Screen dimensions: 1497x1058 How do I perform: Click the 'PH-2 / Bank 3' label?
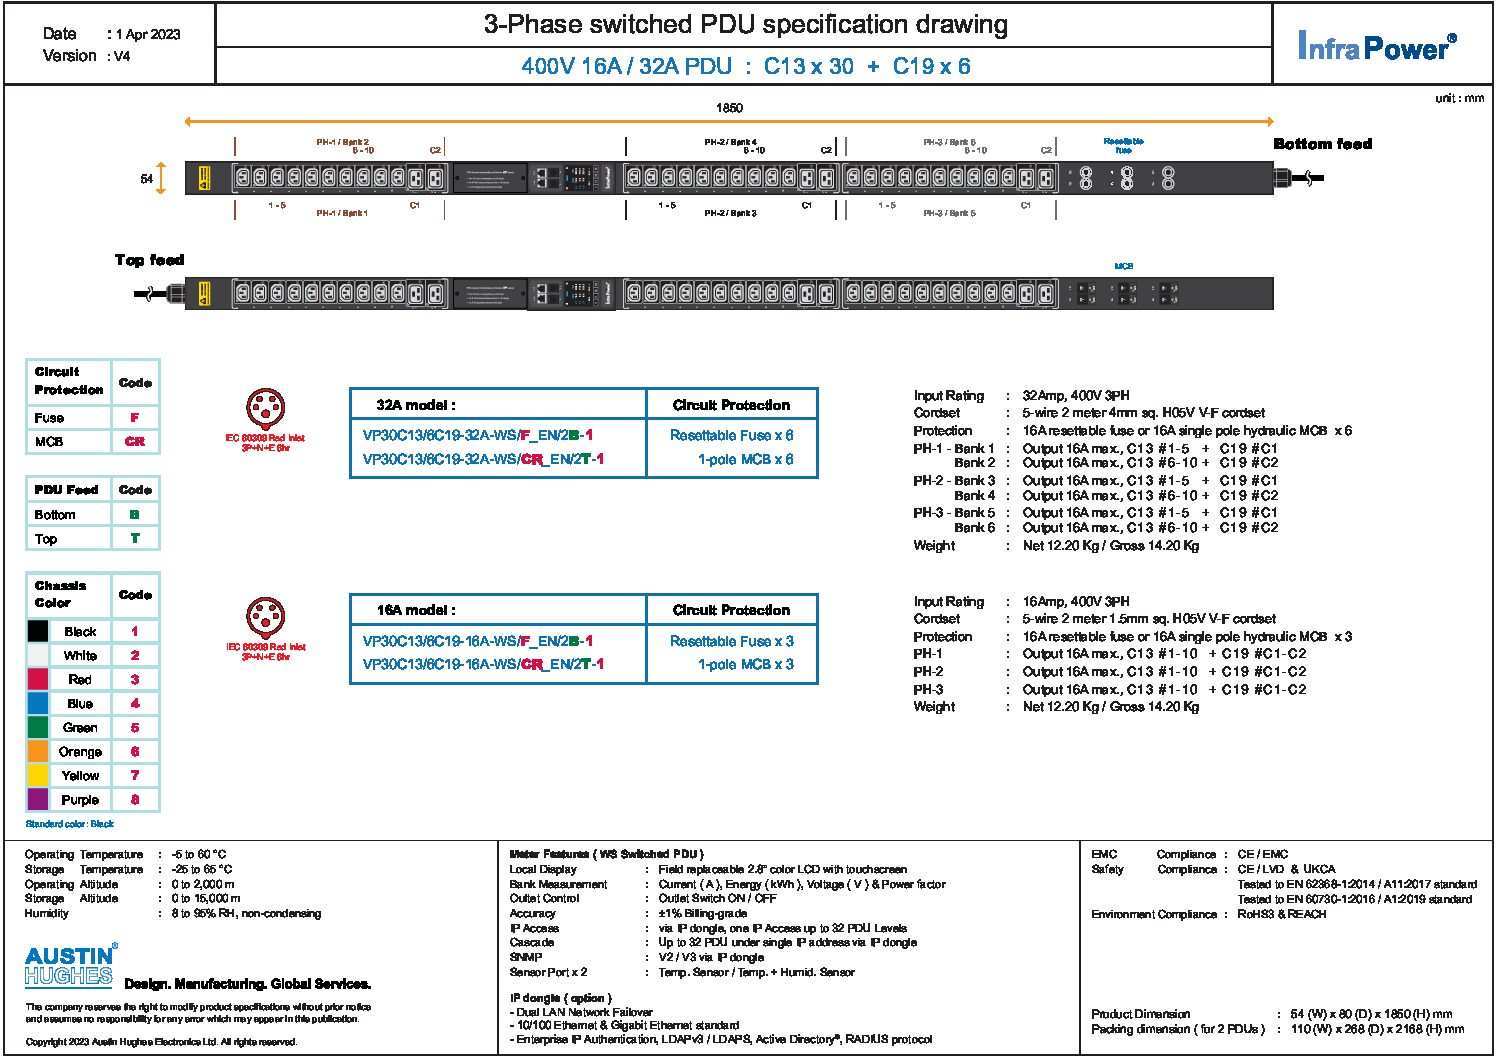coord(730,213)
